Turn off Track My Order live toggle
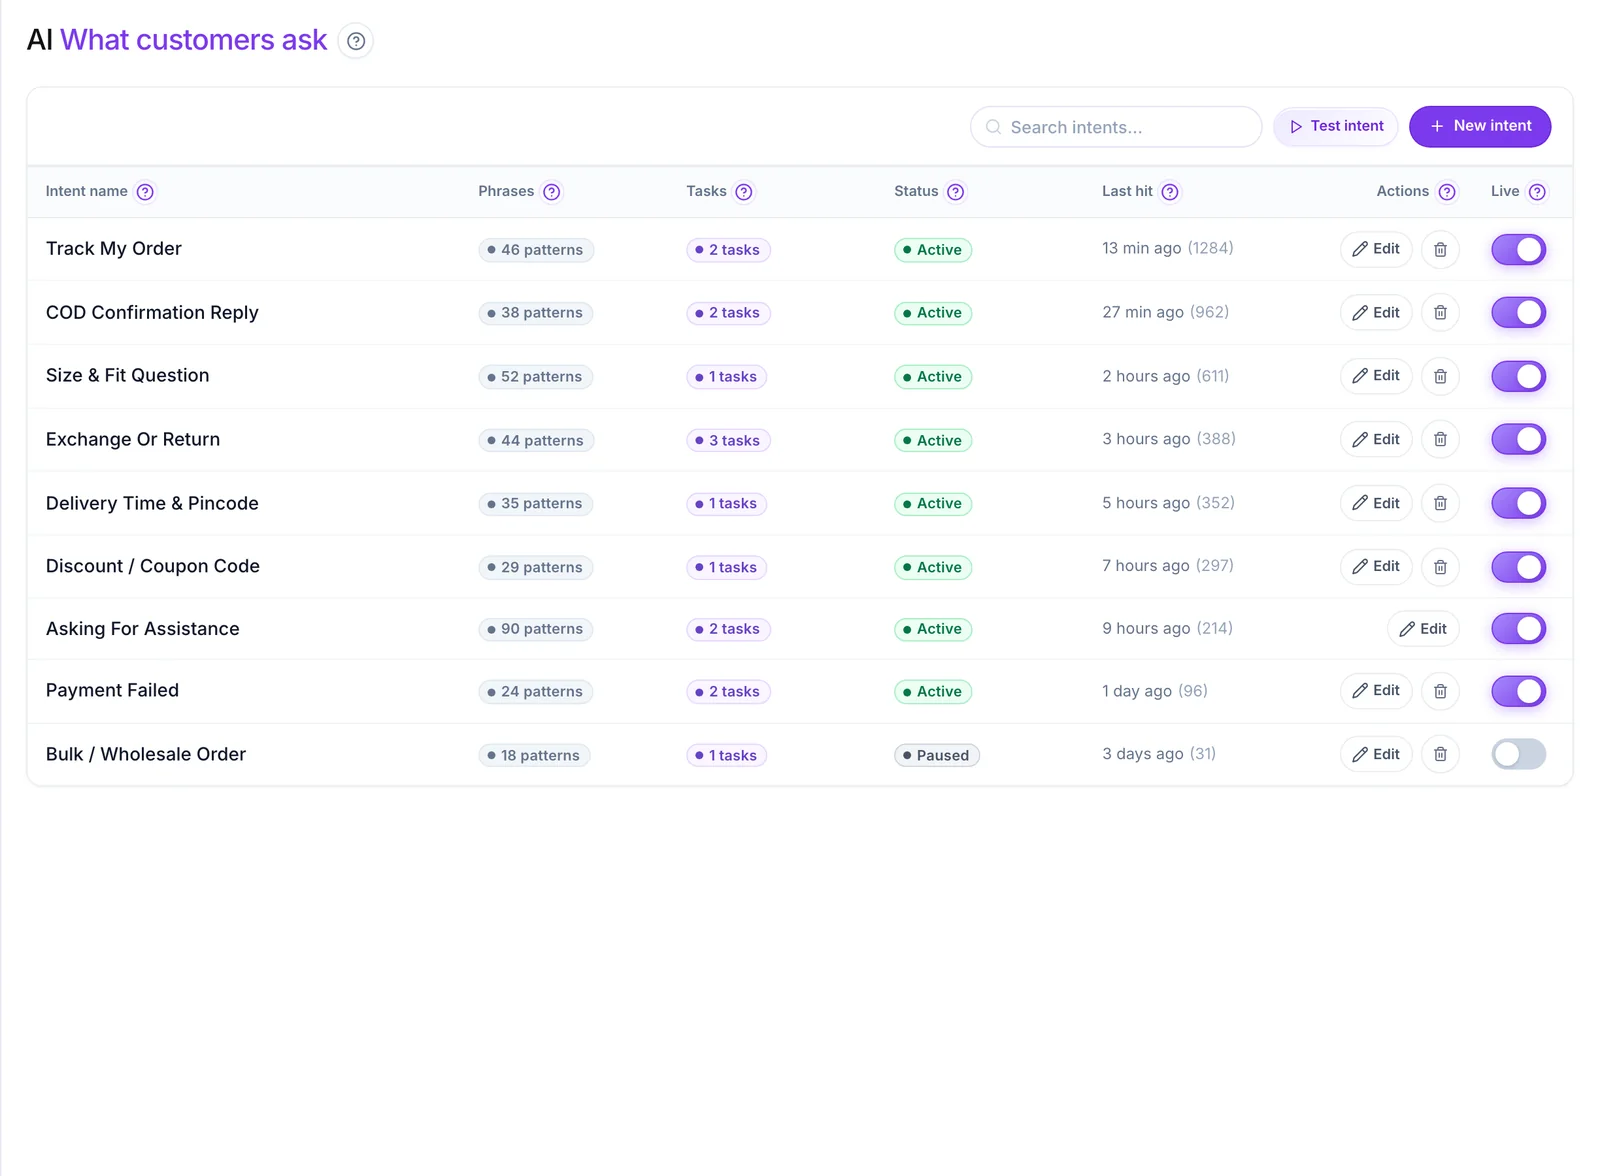The height and width of the screenshot is (1176, 1600). (1518, 249)
